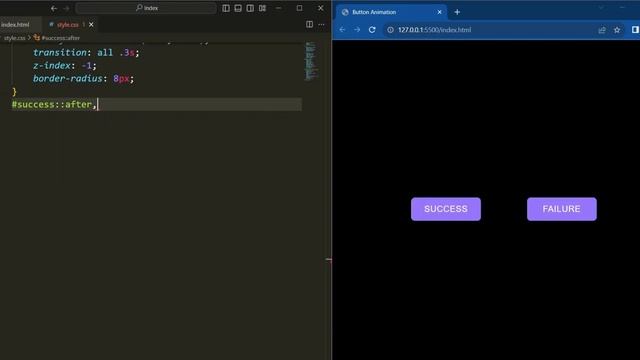640x360 pixels.
Task: Split the editor to the right
Action: click(309, 24)
